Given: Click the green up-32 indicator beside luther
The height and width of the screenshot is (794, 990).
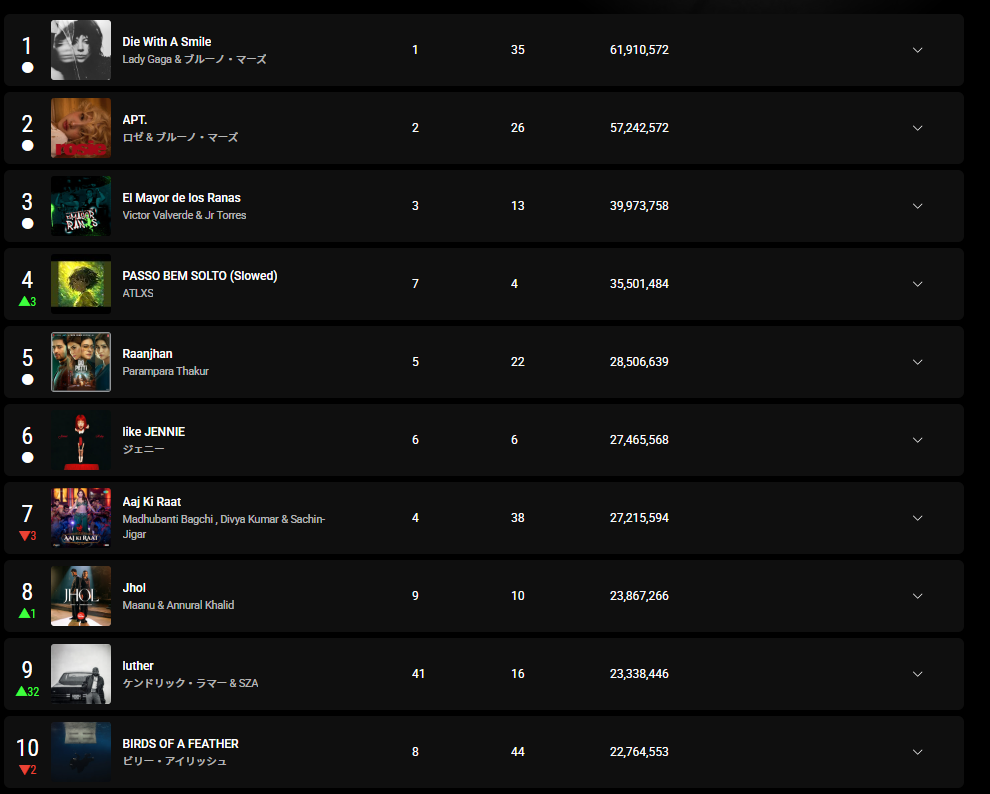Looking at the screenshot, I should point(27,691).
